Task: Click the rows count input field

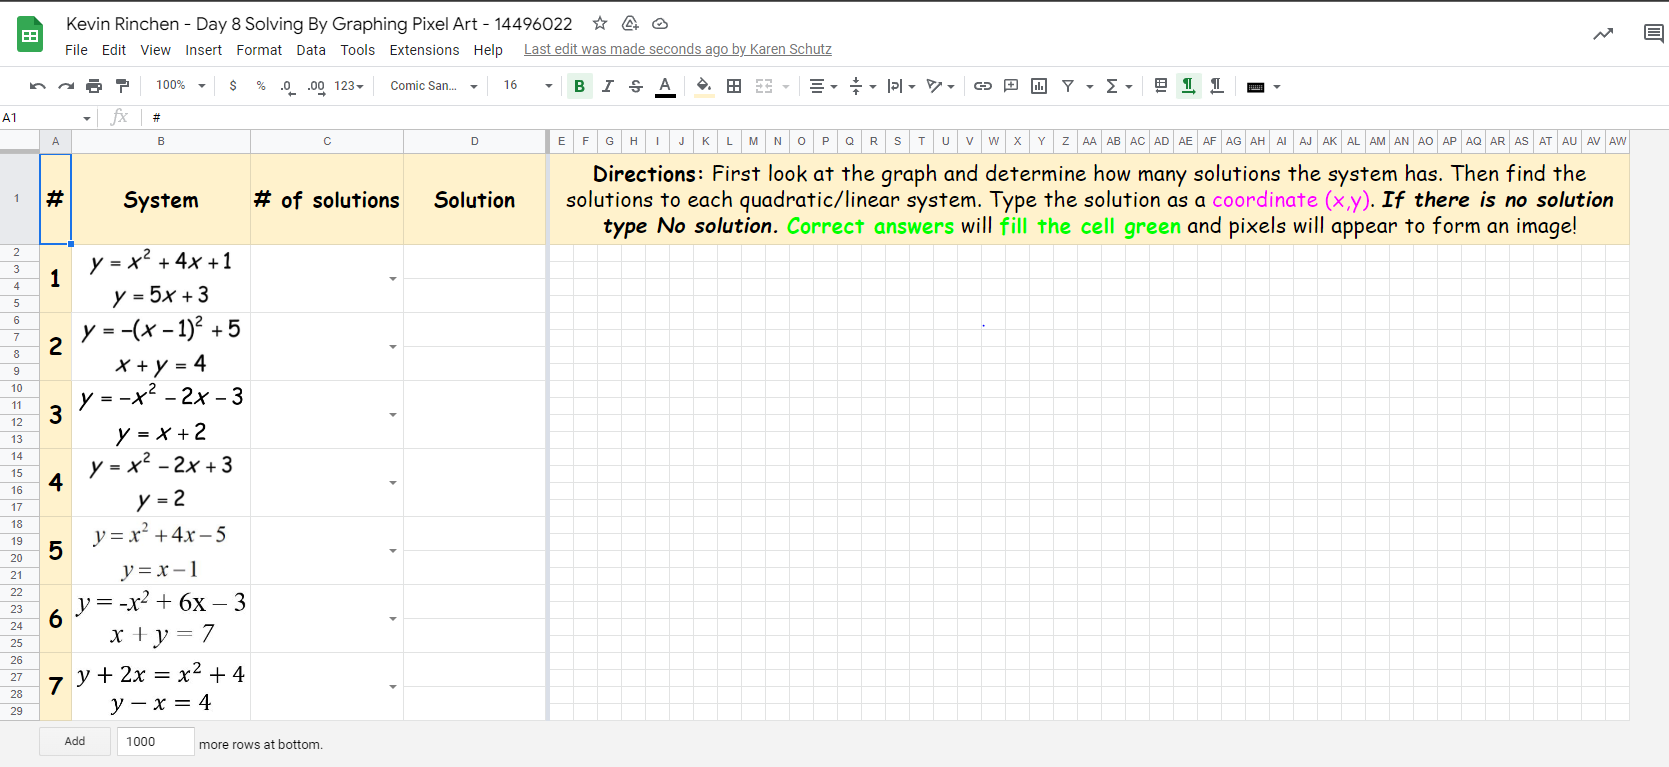Action: (155, 741)
